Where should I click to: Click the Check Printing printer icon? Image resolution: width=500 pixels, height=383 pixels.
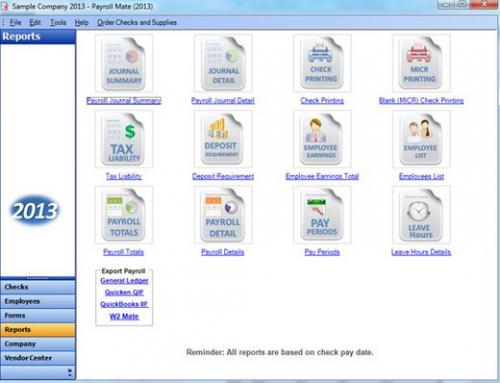[x=322, y=64]
